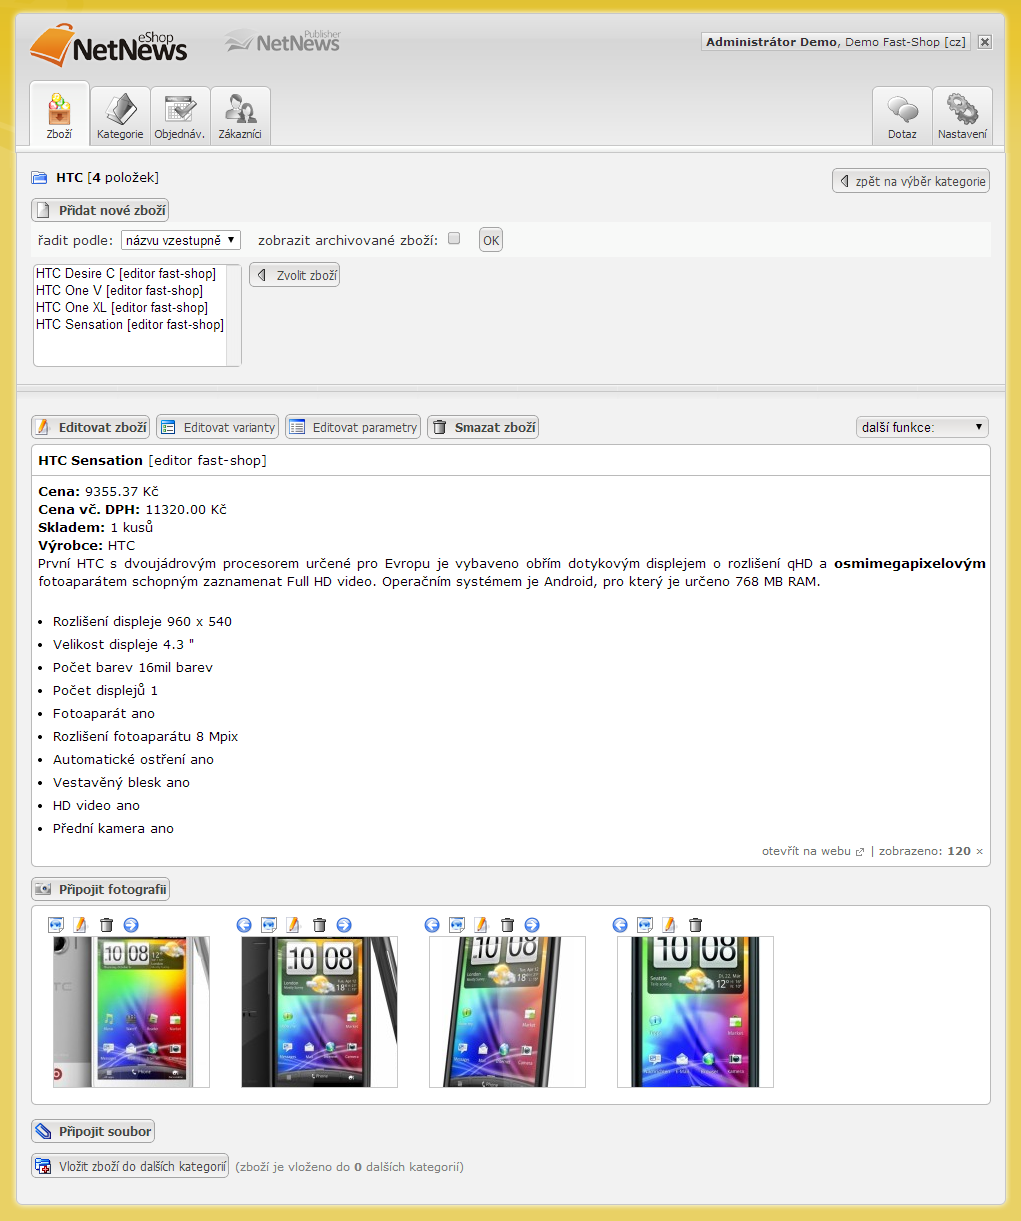1021x1221 pixels.
Task: Open the 'řadit podle' sort dropdown
Action: (x=181, y=240)
